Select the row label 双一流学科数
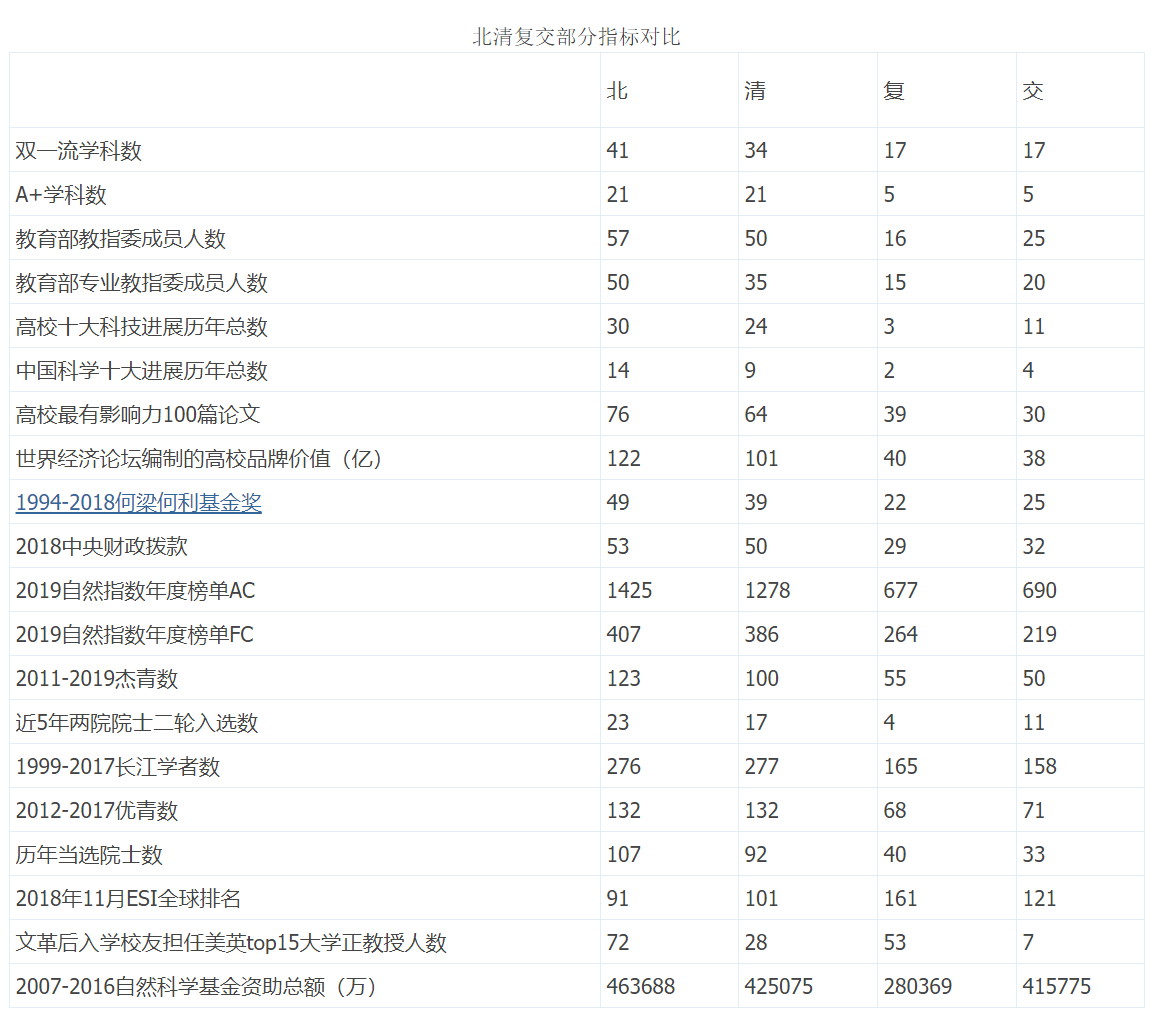 click(78, 150)
